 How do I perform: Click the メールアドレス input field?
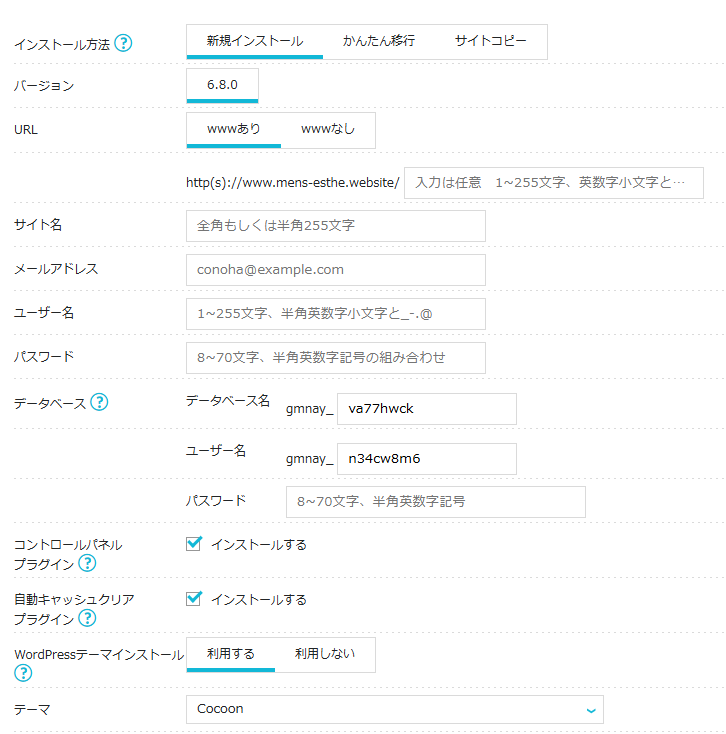[x=336, y=270]
